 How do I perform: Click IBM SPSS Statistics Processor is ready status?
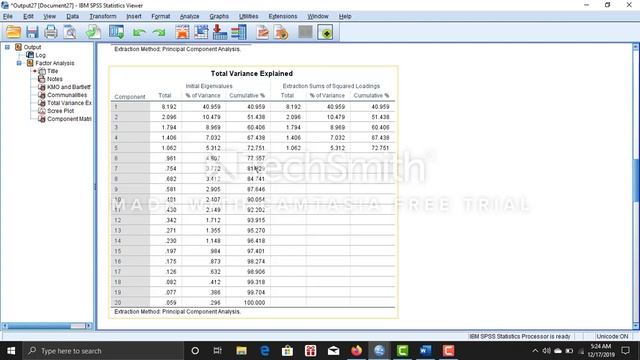[520, 336]
